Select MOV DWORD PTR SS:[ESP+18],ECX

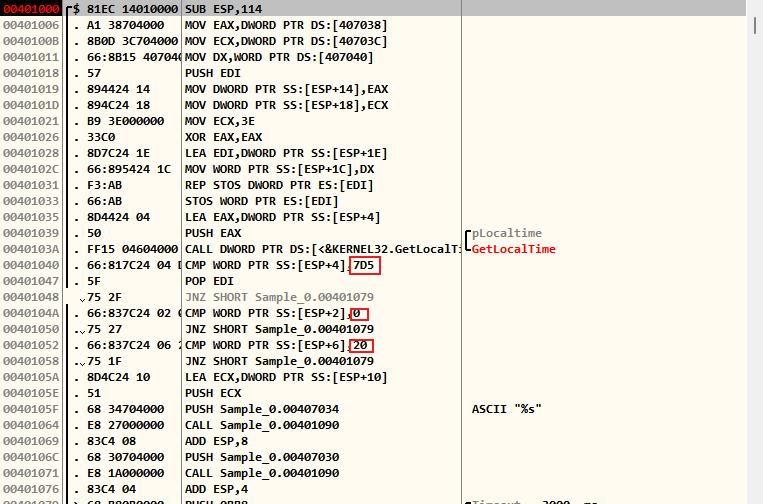286,106
